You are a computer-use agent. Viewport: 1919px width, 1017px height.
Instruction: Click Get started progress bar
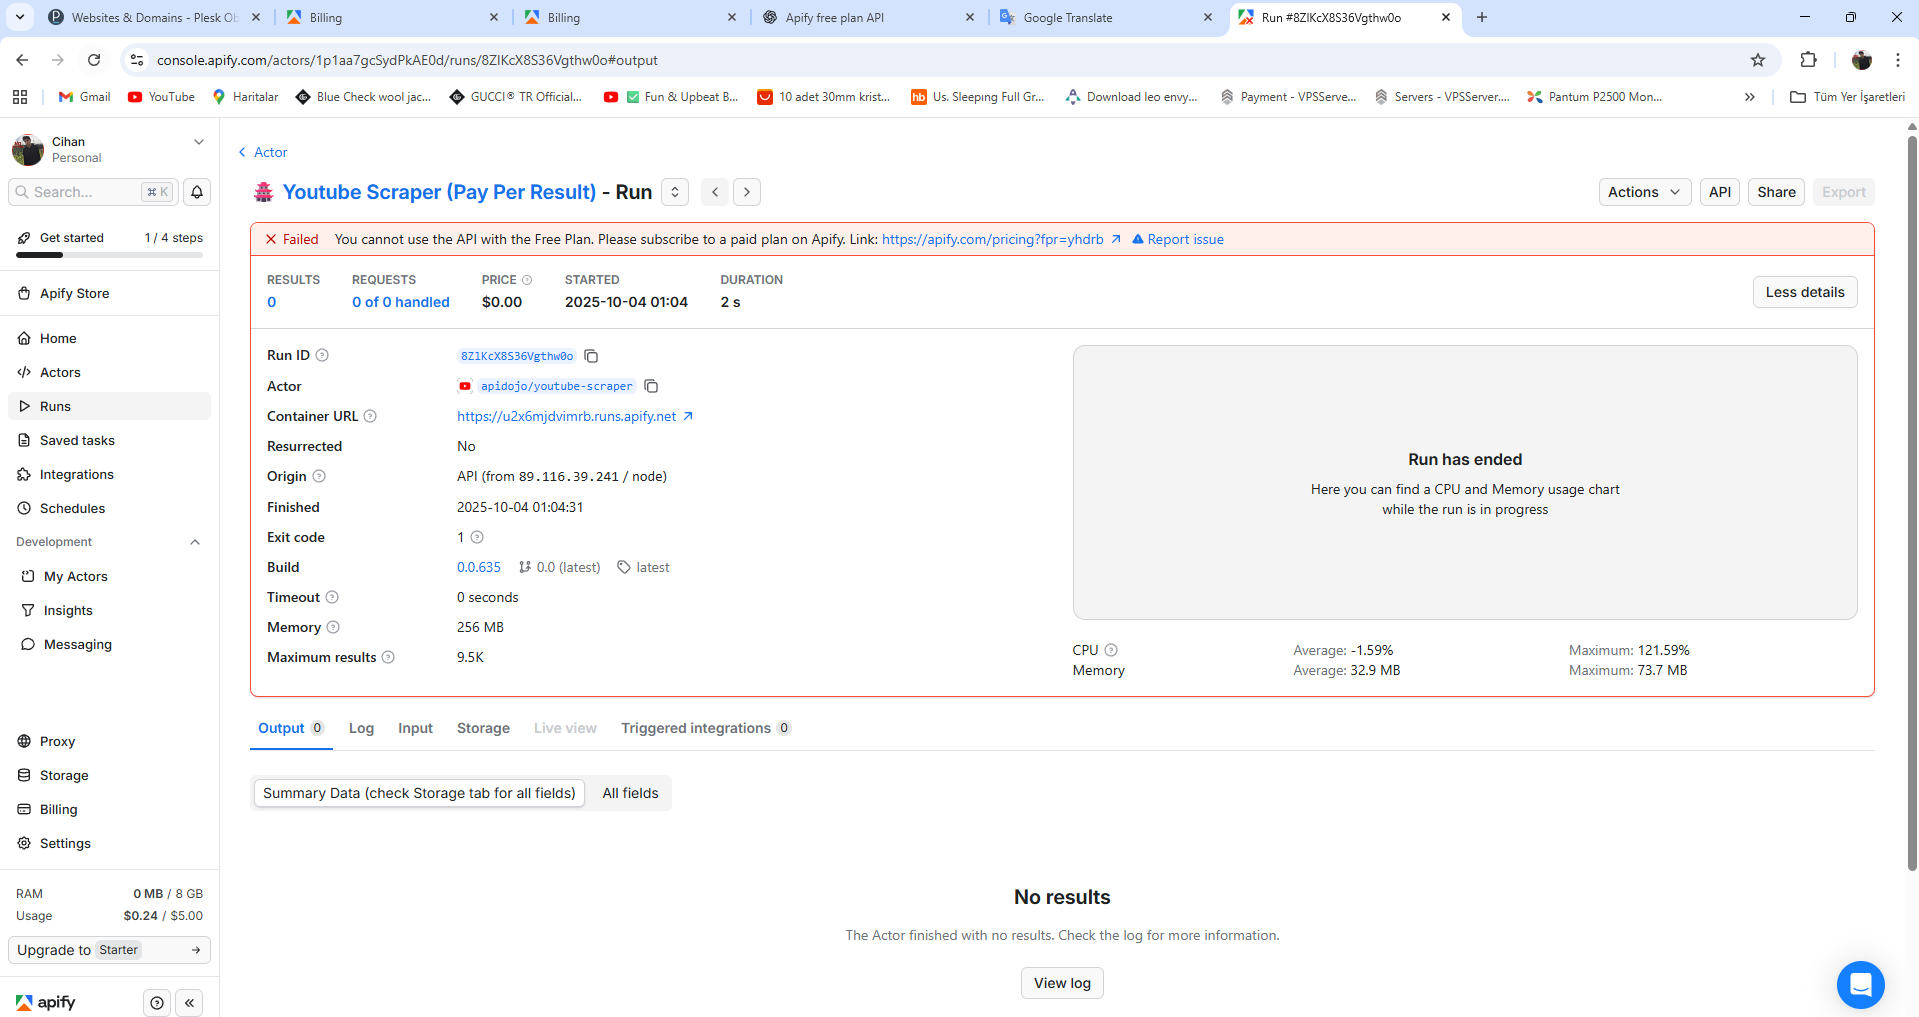pos(109,255)
